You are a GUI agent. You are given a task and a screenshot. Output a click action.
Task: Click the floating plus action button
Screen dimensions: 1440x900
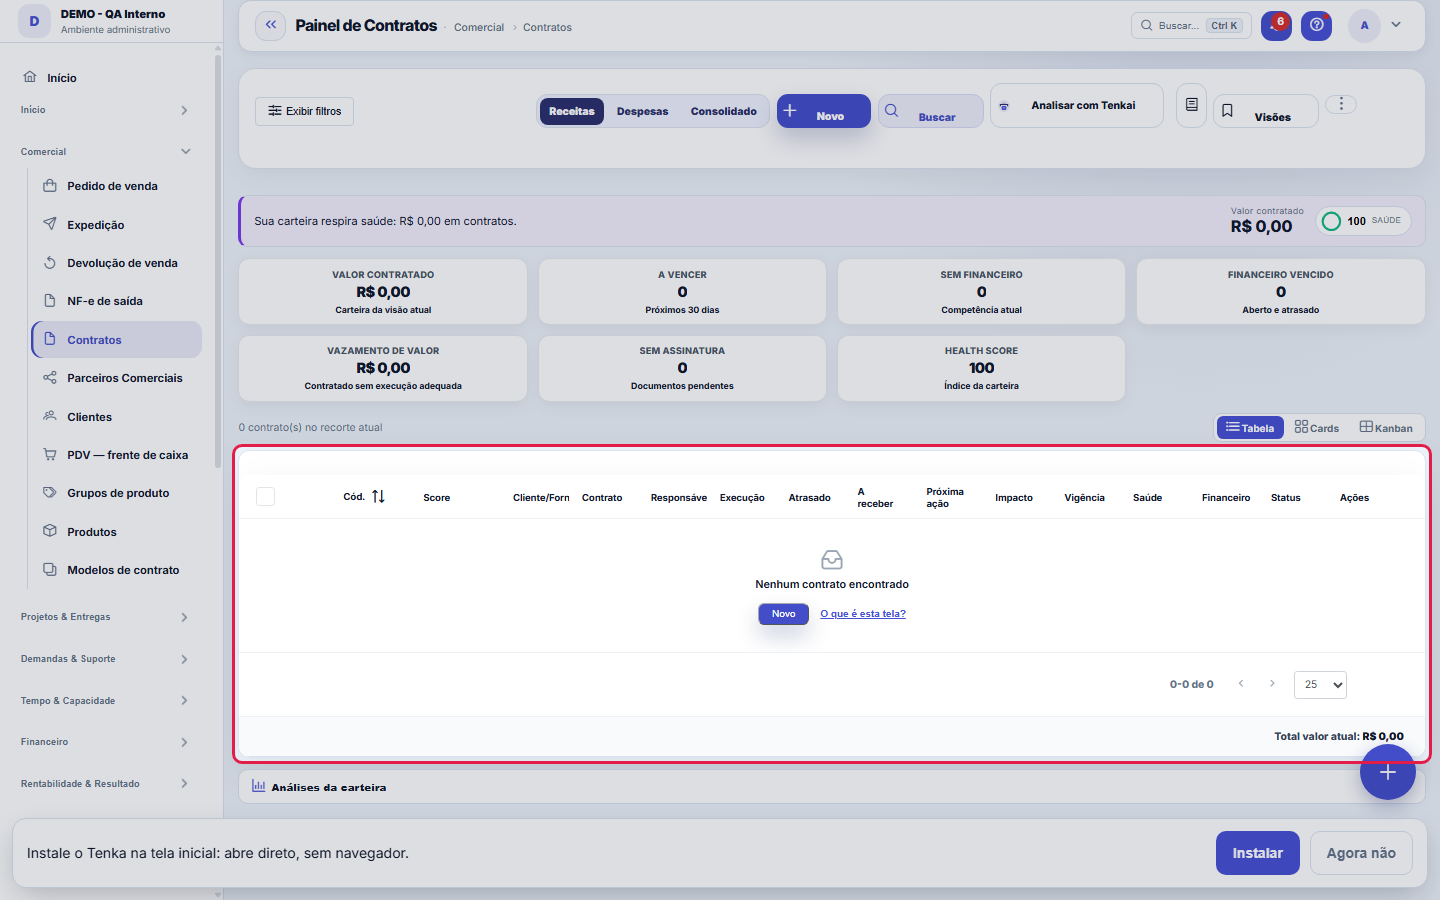click(x=1387, y=772)
